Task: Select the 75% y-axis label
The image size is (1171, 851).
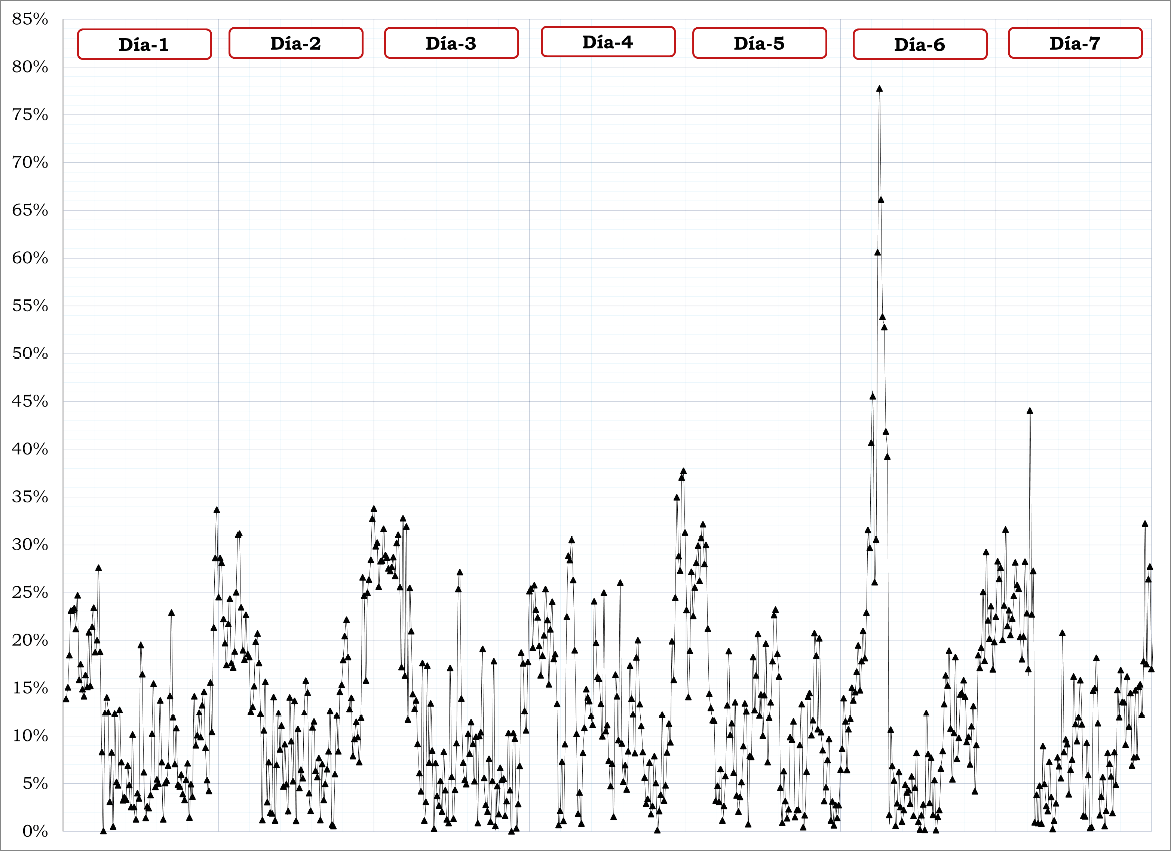Action: point(30,115)
